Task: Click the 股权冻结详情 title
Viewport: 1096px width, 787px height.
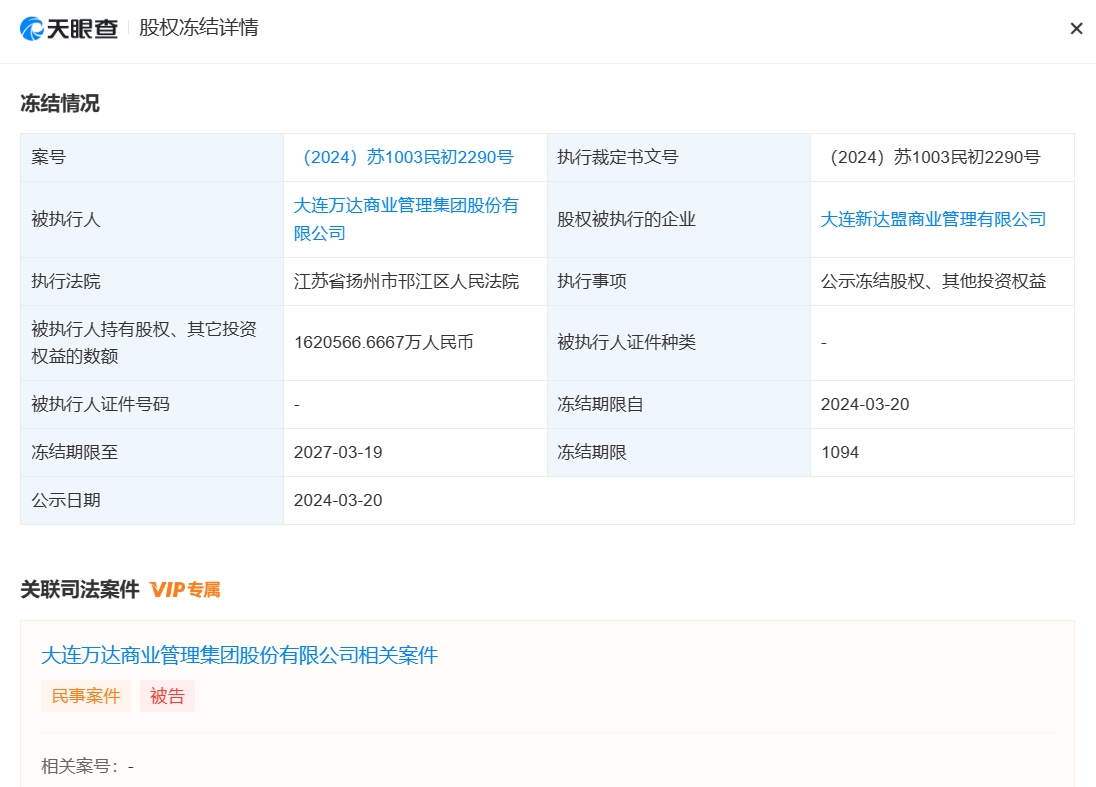Action: tap(199, 28)
